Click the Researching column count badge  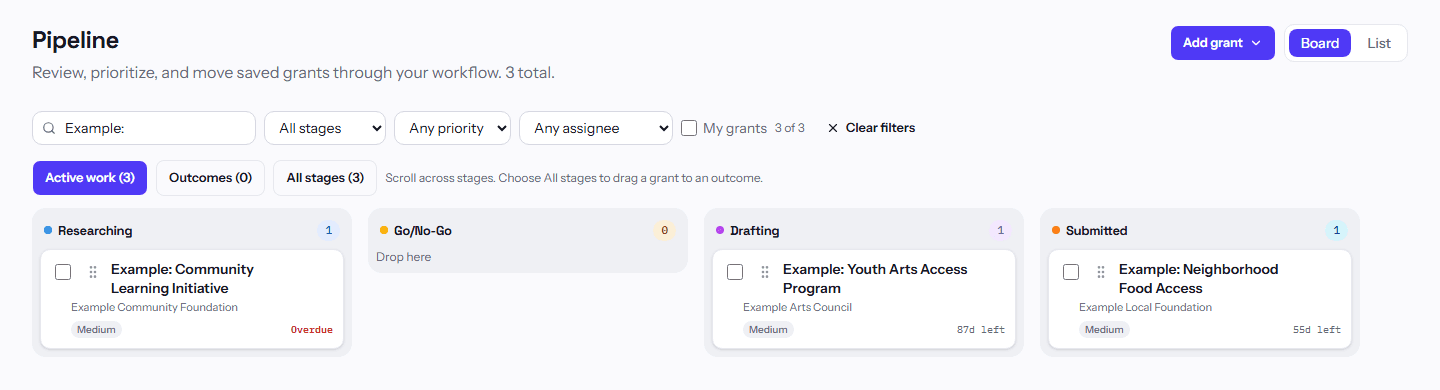[x=328, y=231]
